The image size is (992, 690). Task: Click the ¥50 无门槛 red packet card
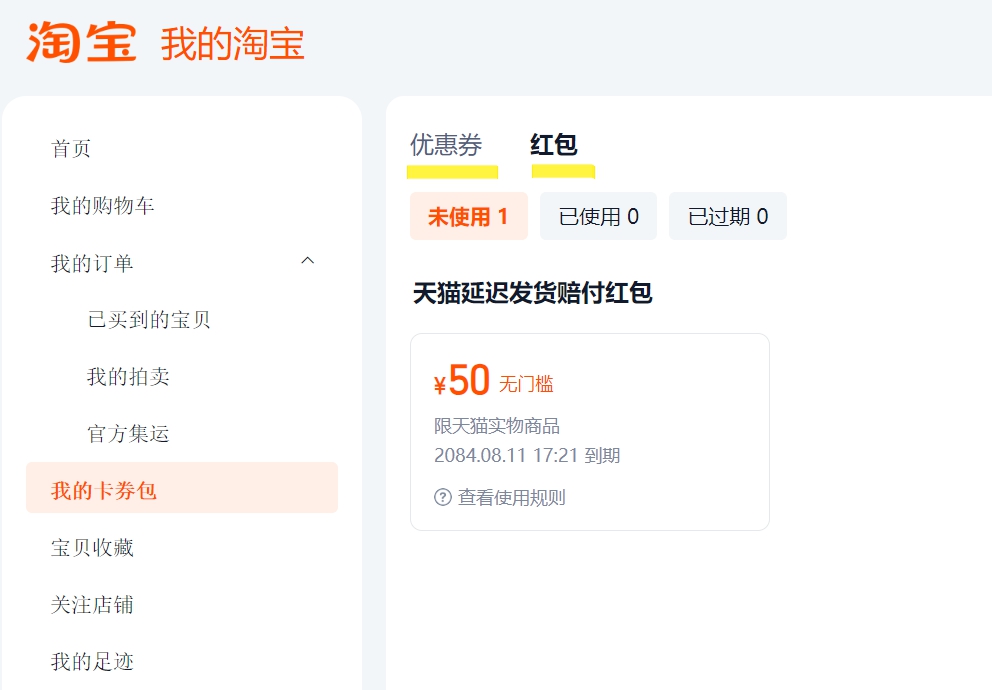pos(590,432)
